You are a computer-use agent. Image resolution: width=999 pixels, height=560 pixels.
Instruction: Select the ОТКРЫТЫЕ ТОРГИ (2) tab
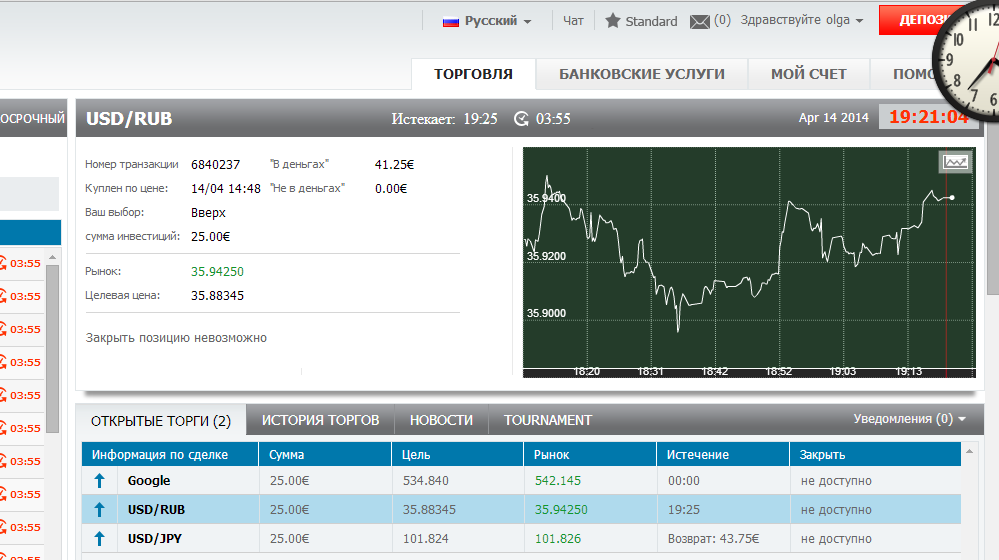coord(161,421)
